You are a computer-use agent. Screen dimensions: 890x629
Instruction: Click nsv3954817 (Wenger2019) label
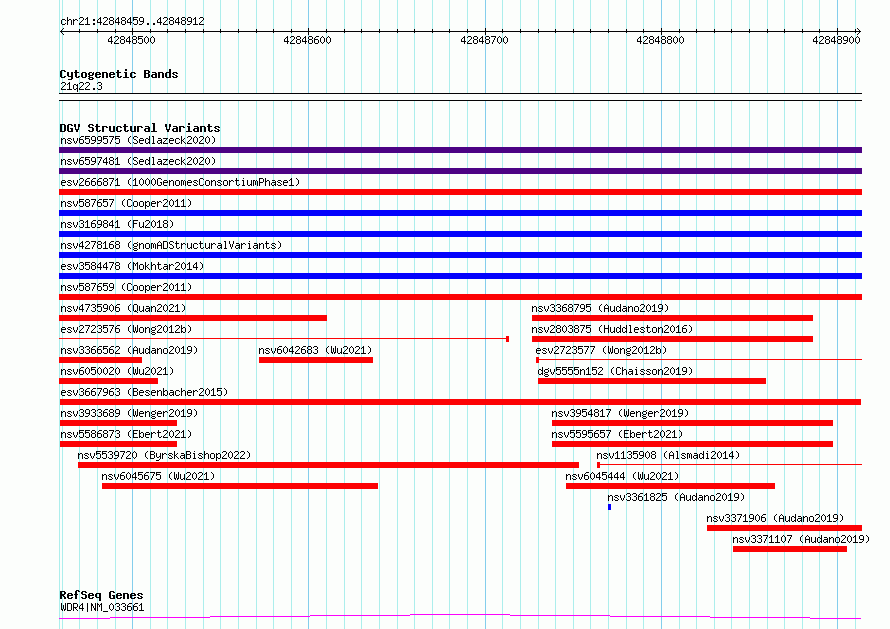[x=620, y=413]
